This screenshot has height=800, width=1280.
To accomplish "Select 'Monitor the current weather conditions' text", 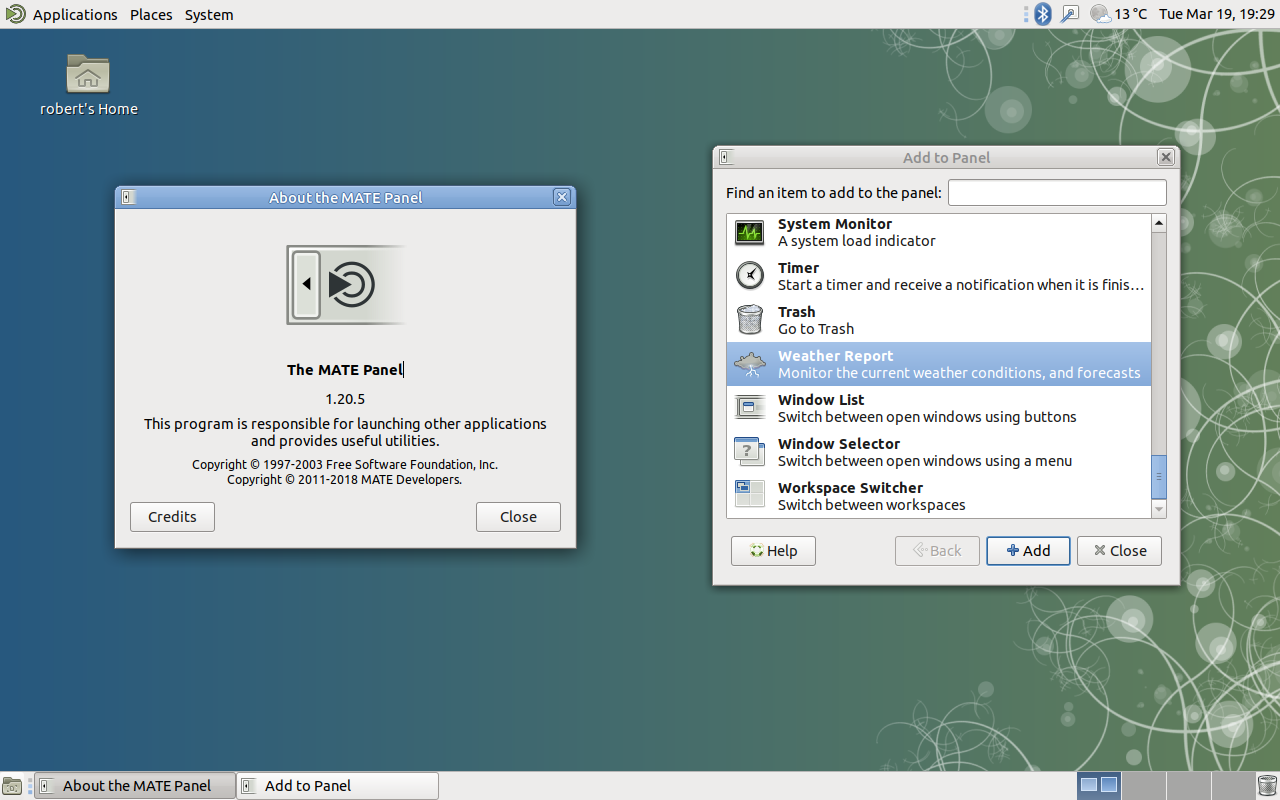I will [959, 373].
